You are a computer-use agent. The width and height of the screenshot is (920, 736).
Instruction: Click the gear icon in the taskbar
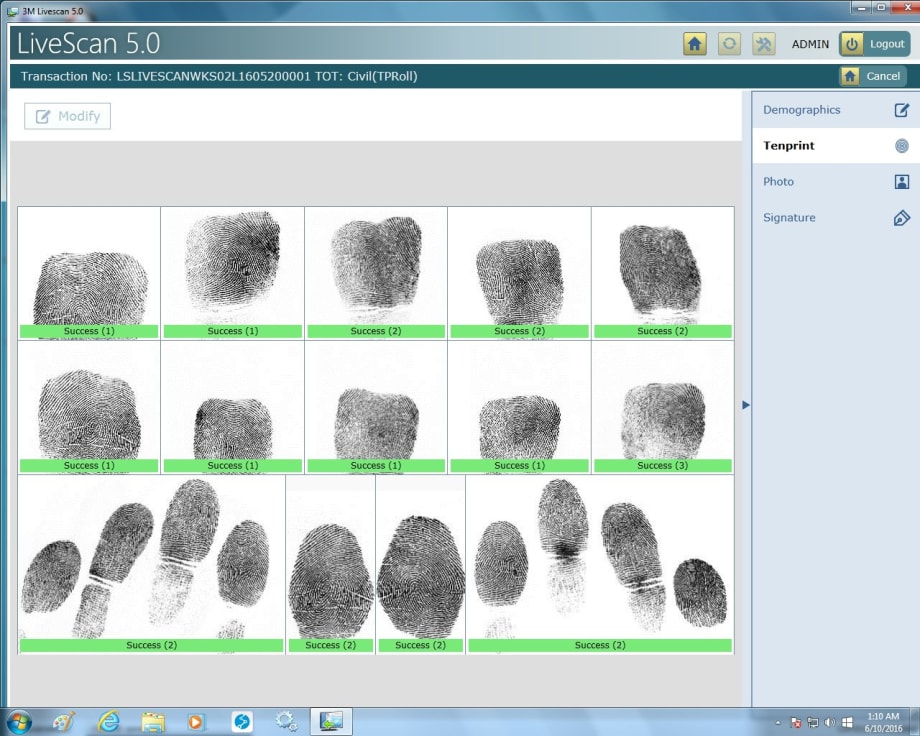pyautogui.click(x=287, y=720)
